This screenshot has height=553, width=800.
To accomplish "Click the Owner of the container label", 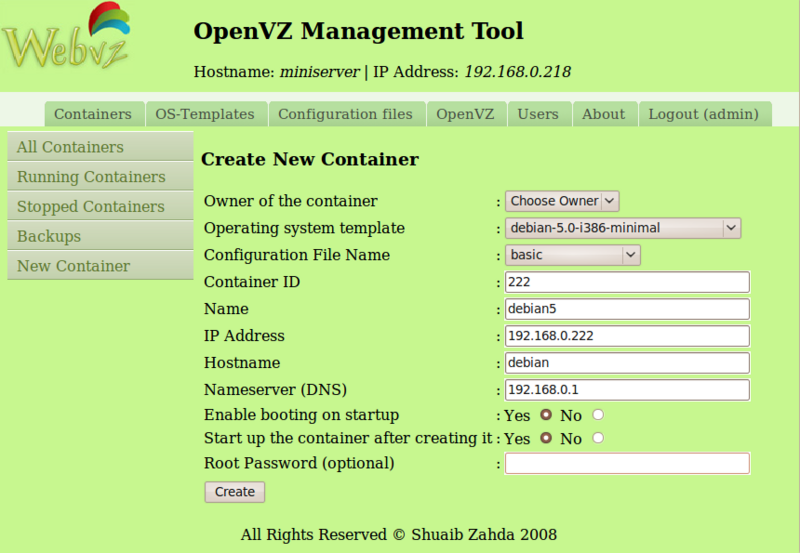I will click(291, 201).
